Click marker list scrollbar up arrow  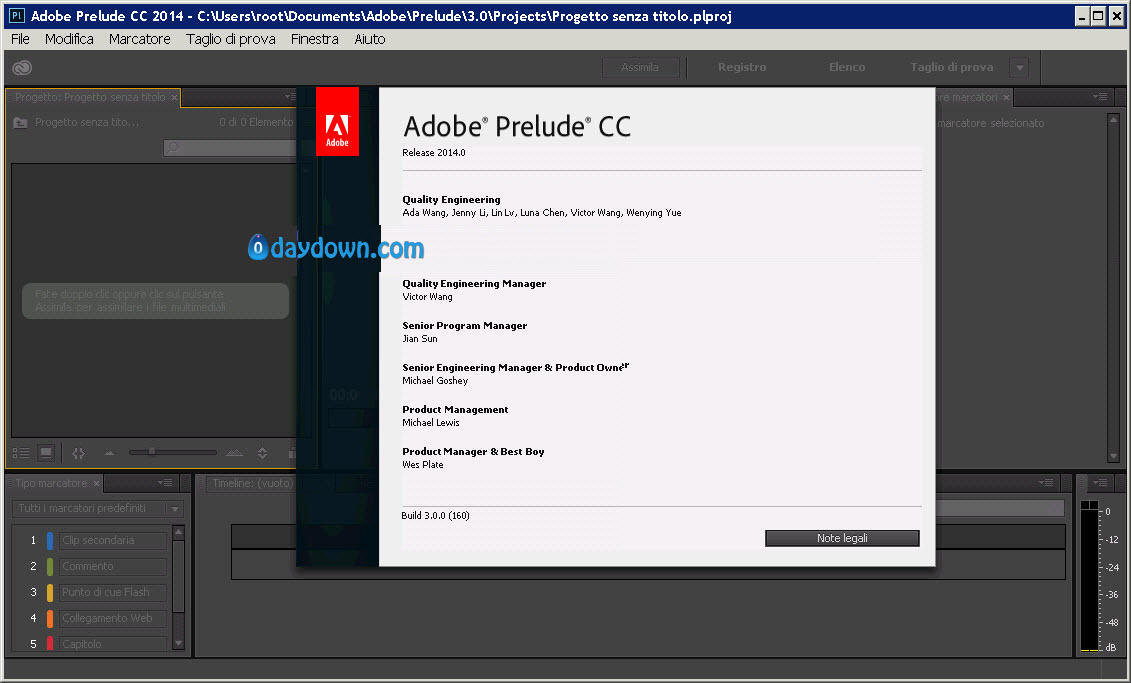tap(178, 533)
